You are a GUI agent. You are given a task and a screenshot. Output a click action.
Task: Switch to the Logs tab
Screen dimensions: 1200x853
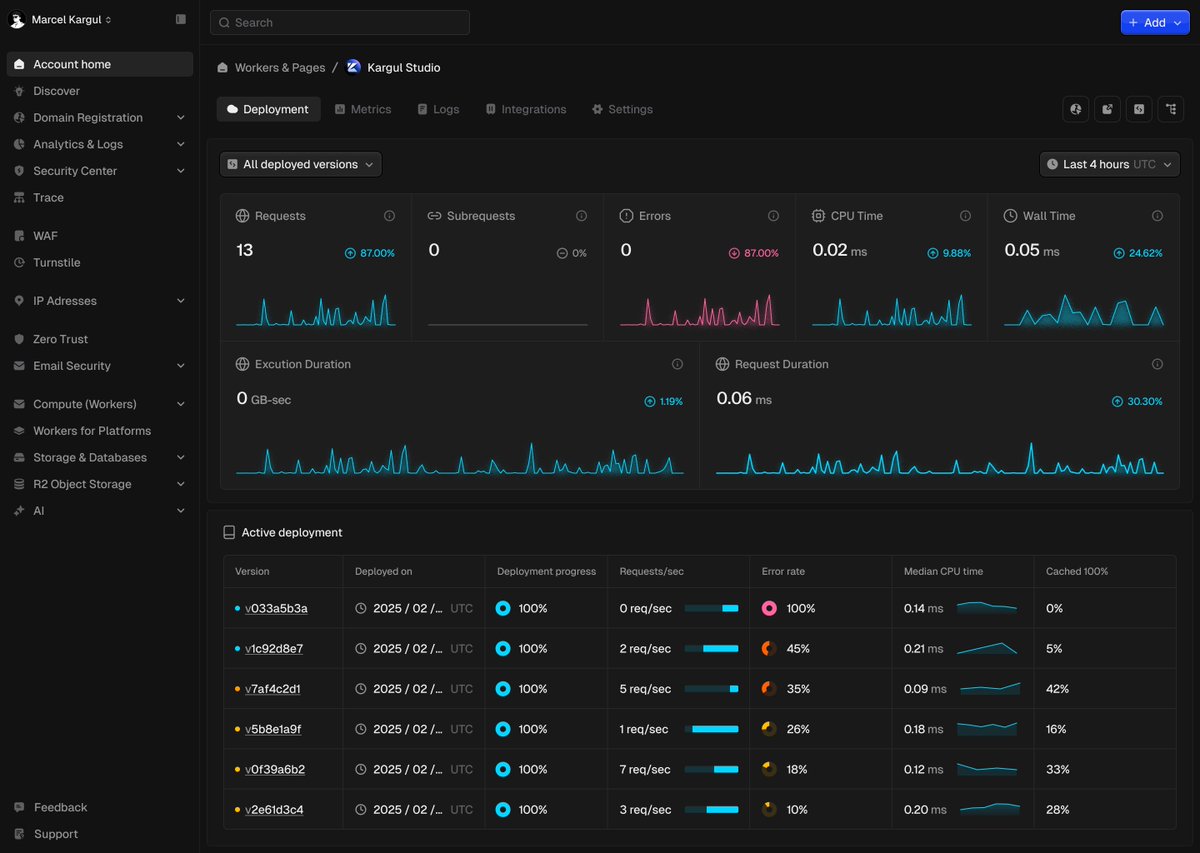coord(438,109)
